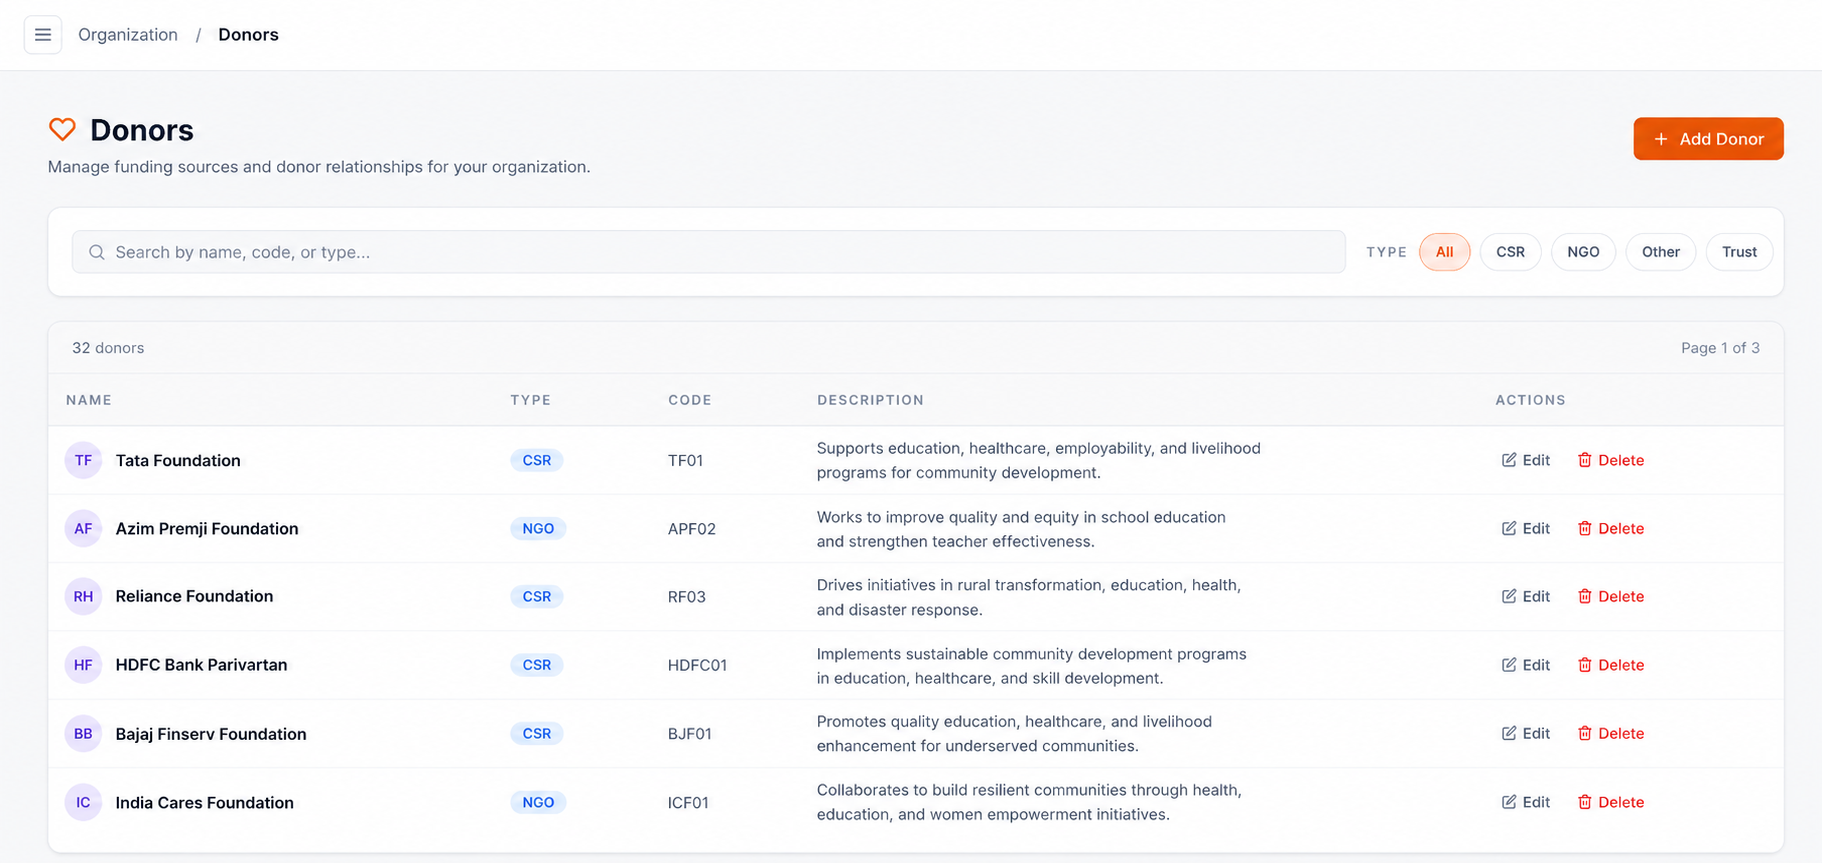Image resolution: width=1822 pixels, height=863 pixels.
Task: Click the DESCRIPTION column header
Action: pos(870,400)
